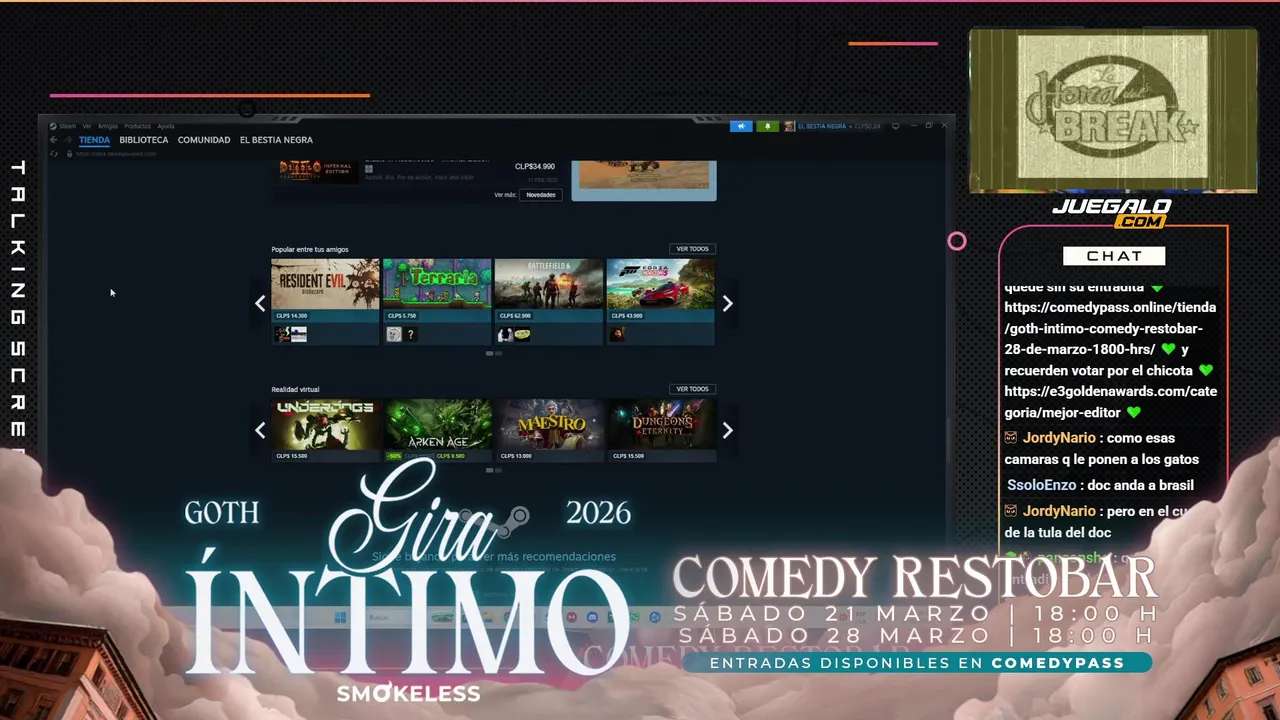This screenshot has height=720, width=1280.
Task: Select second page dot under Realidad virtual
Action: tap(499, 470)
